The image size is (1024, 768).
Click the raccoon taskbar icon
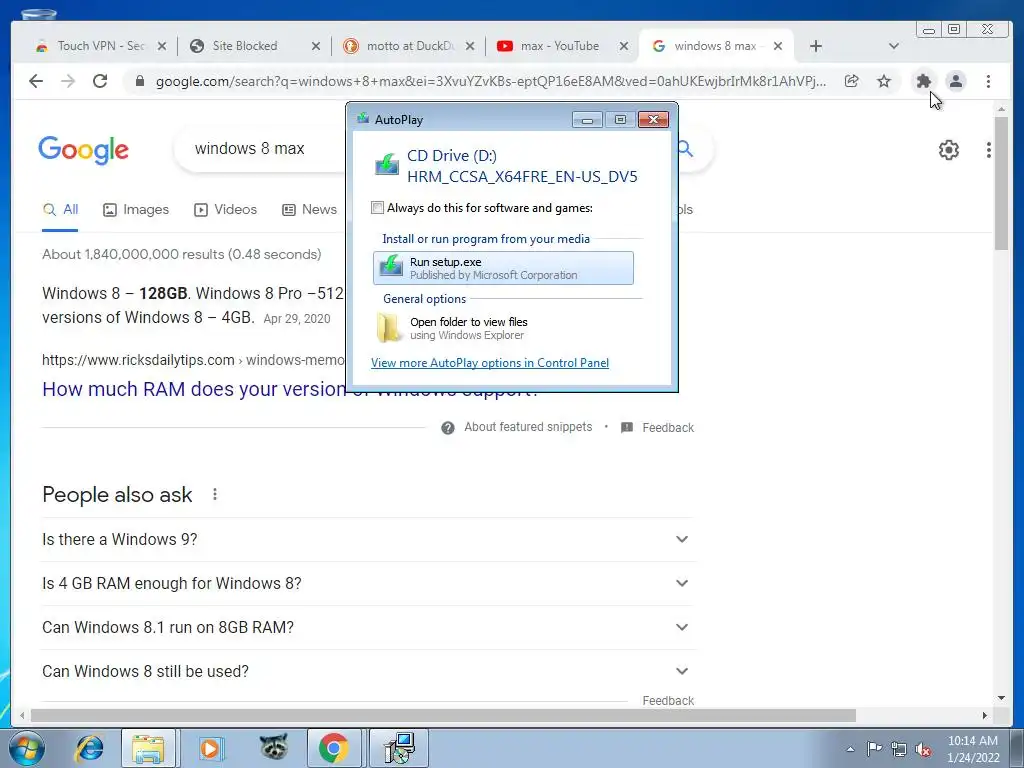point(273,747)
